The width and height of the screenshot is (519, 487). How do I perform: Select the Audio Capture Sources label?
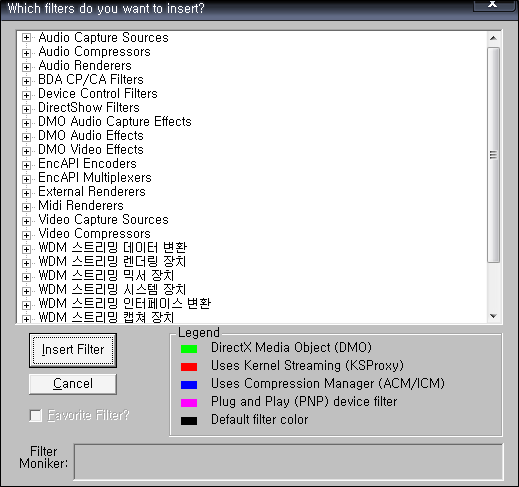click(103, 37)
